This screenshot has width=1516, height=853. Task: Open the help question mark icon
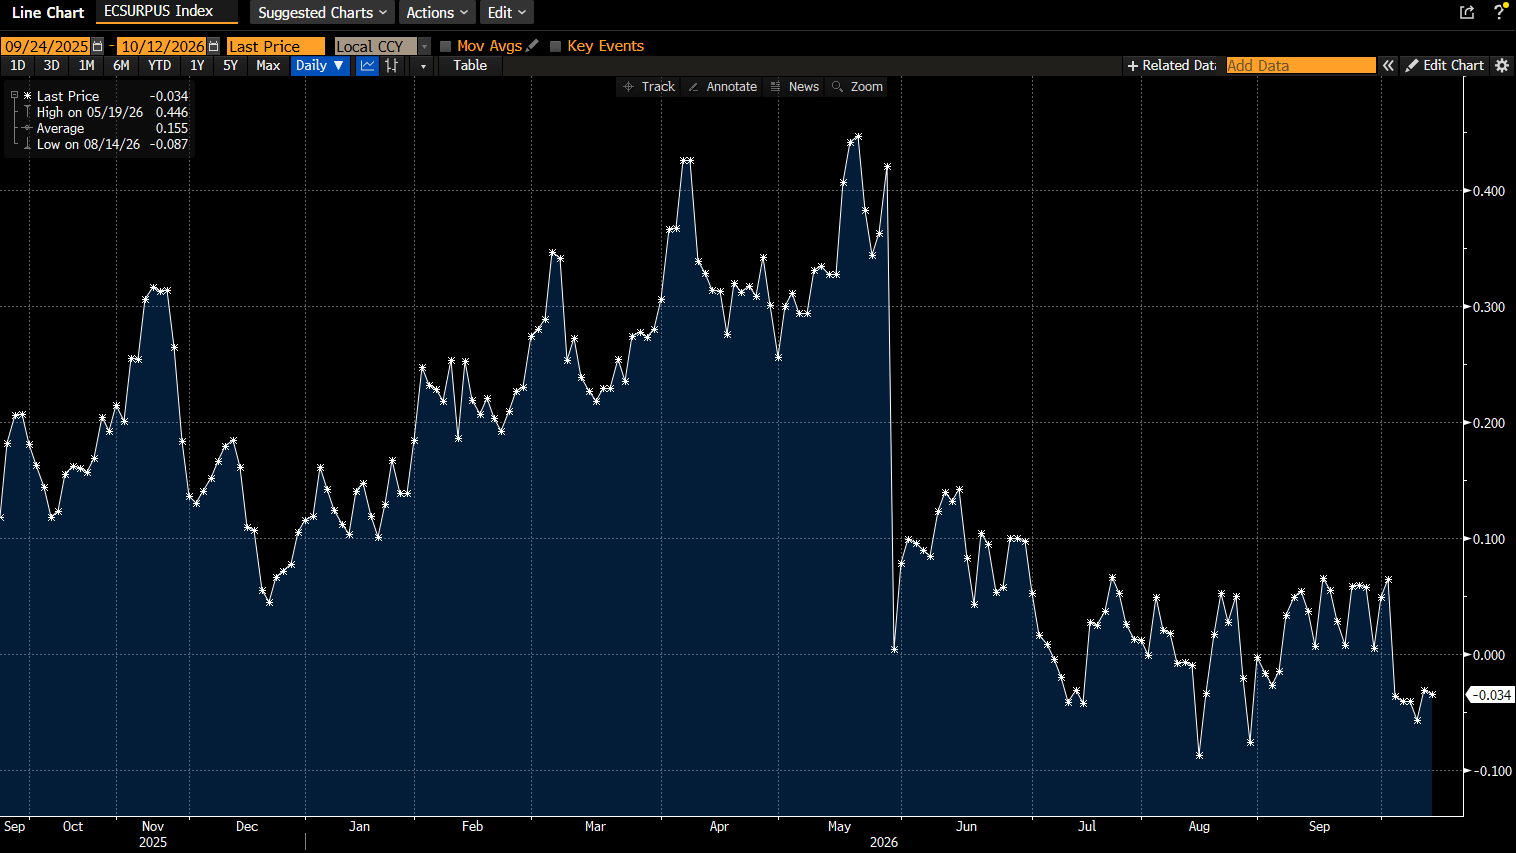(1499, 12)
